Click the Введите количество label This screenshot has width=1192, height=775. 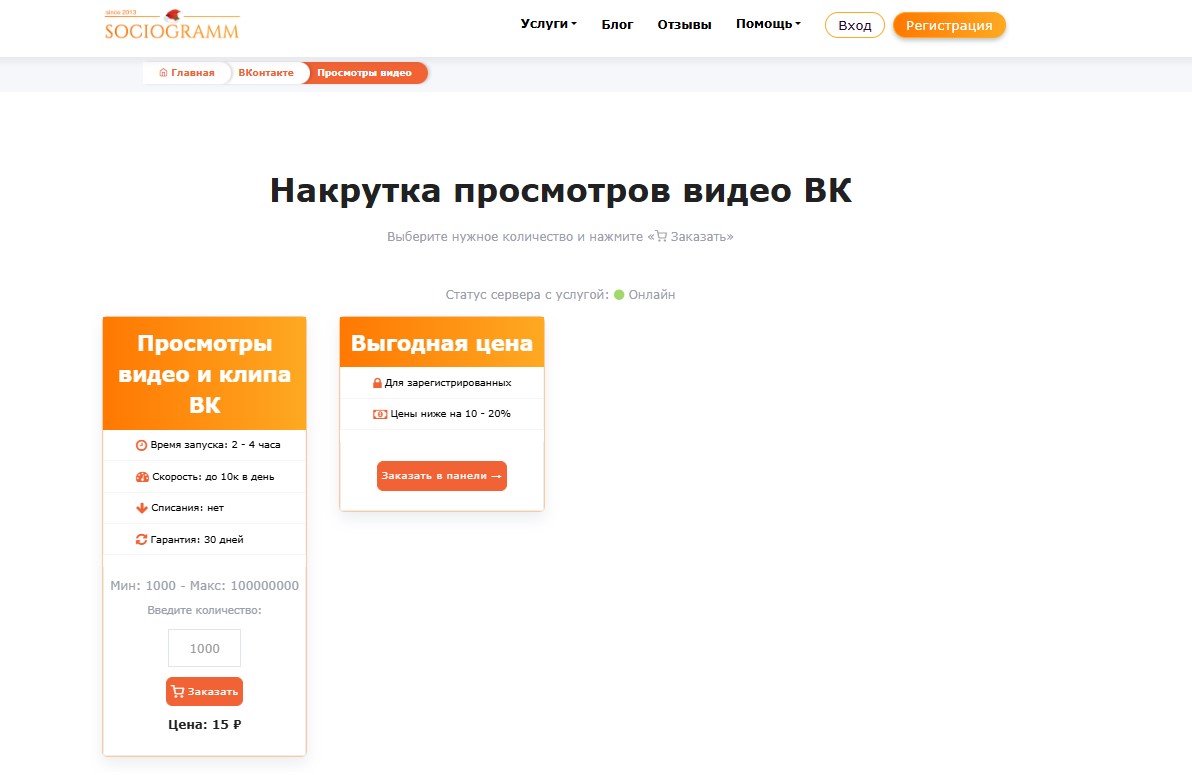click(204, 610)
